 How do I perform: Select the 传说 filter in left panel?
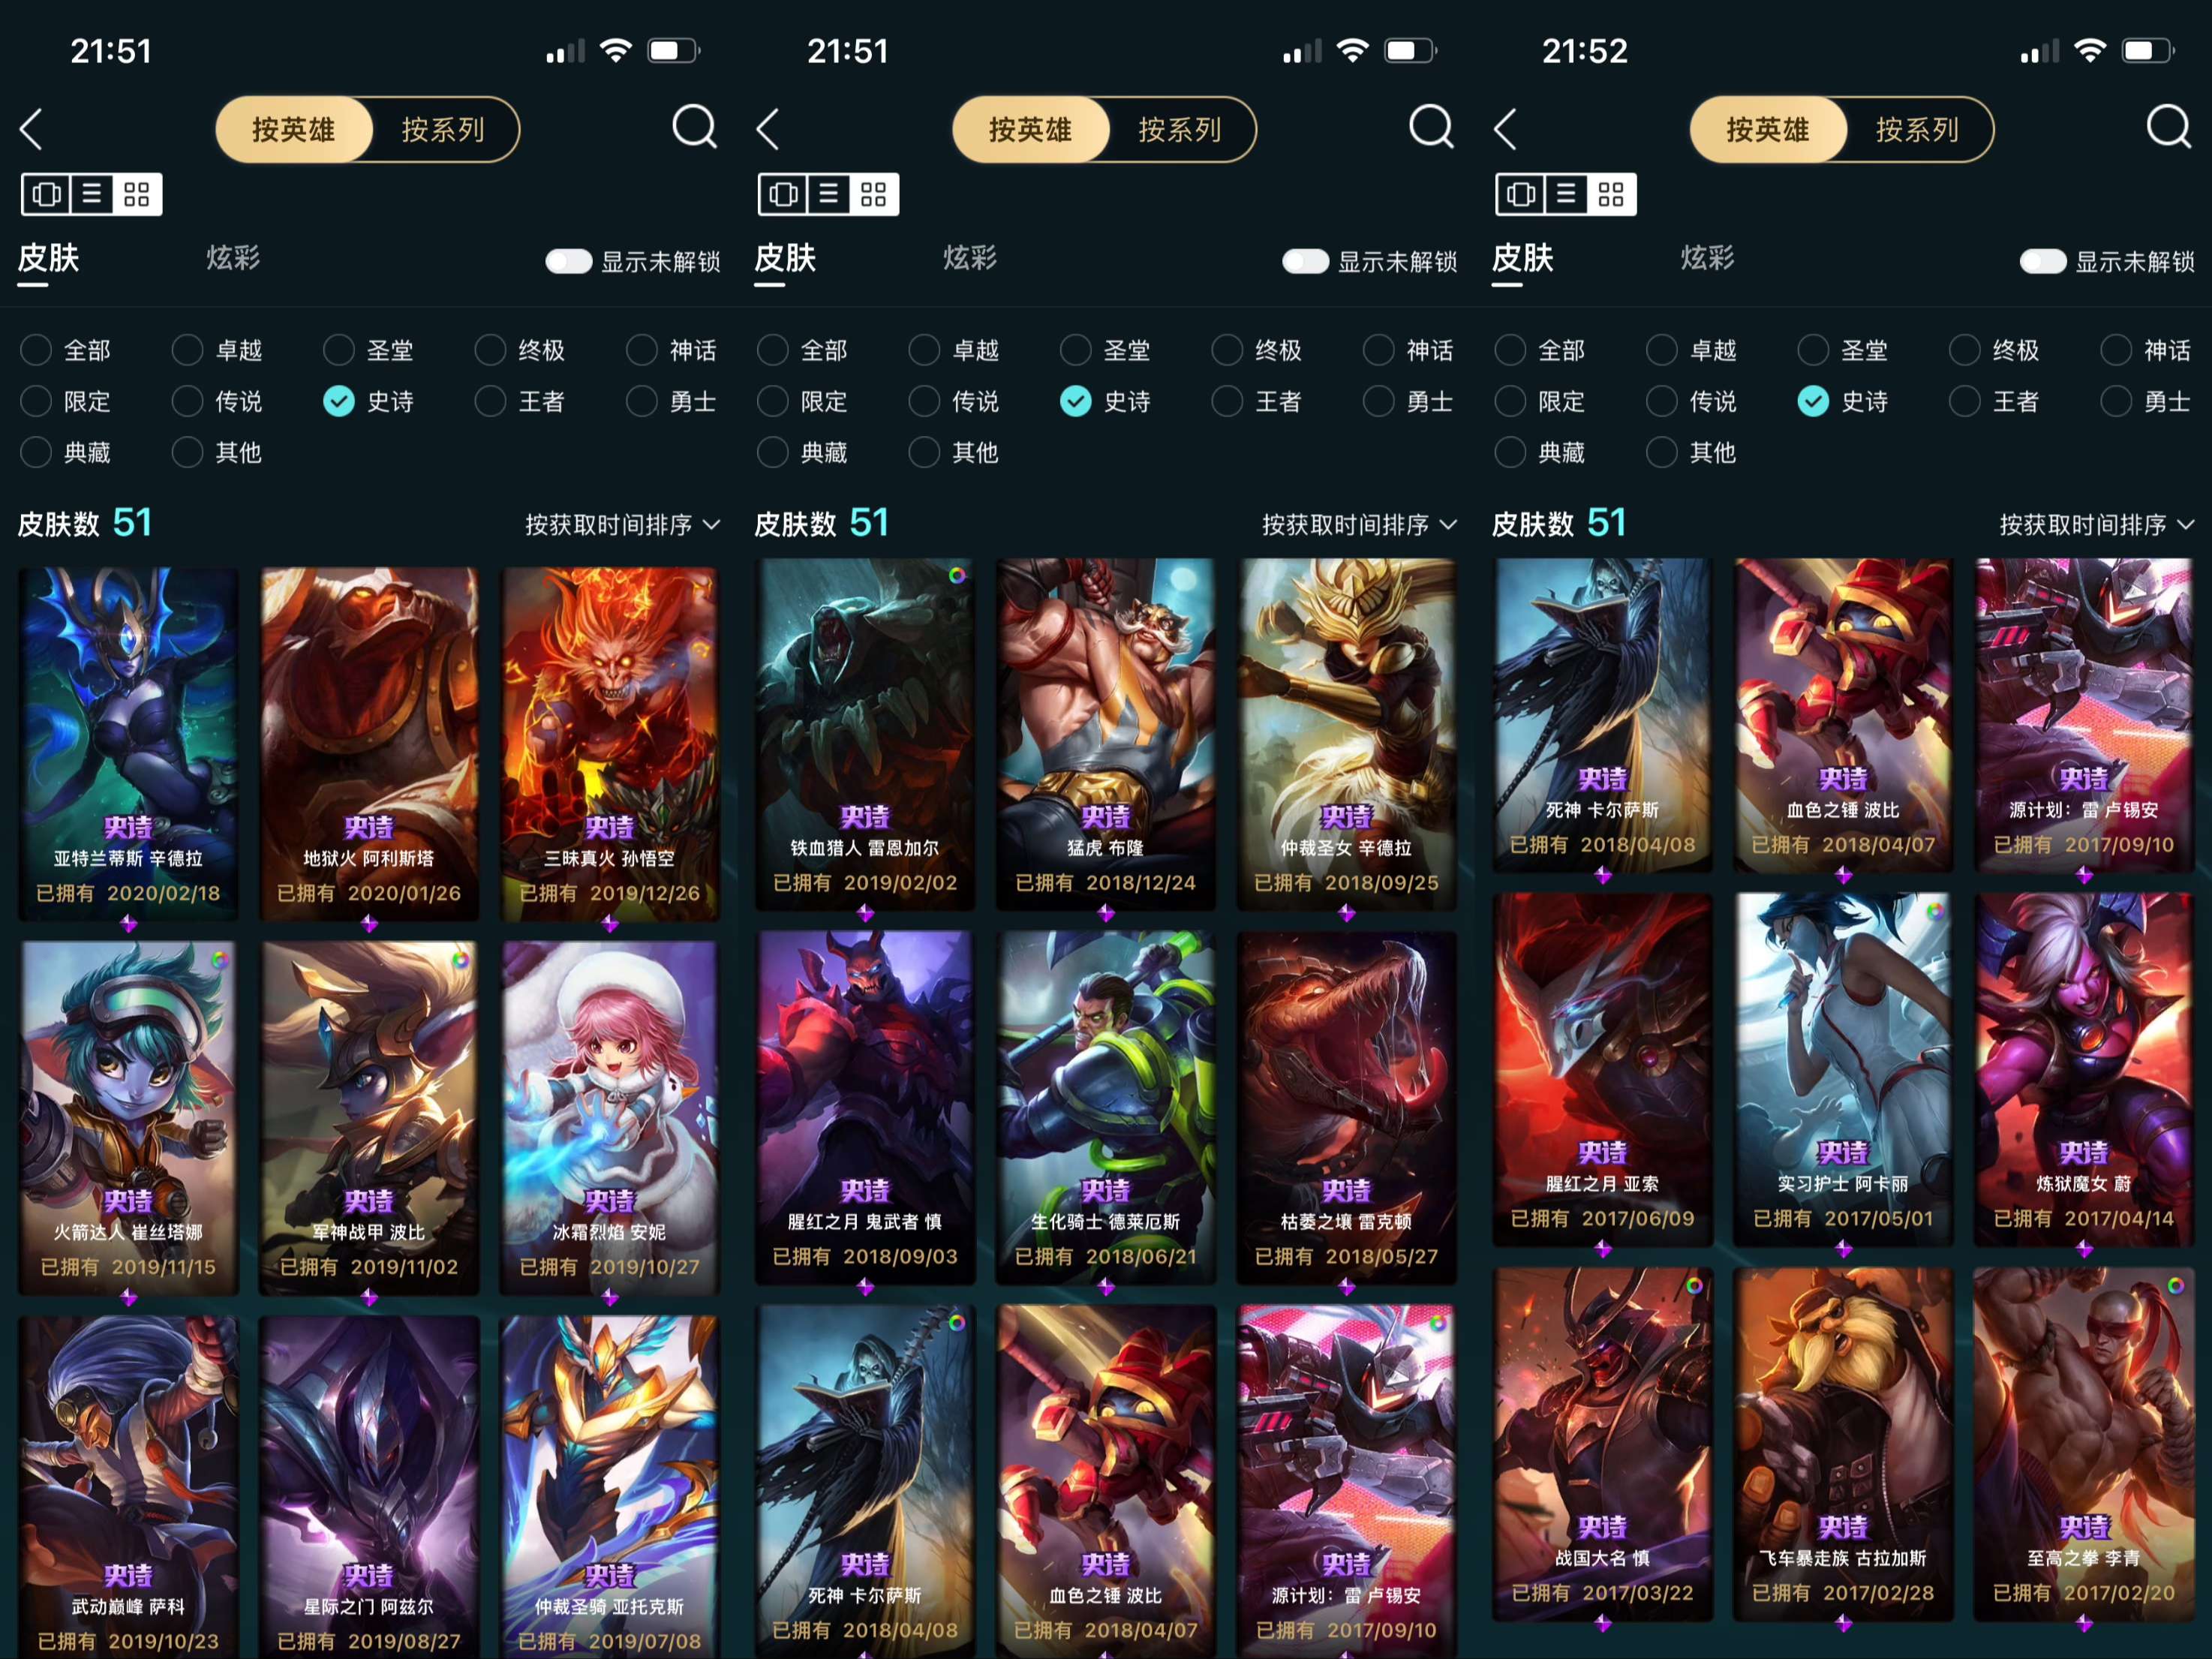coord(217,402)
